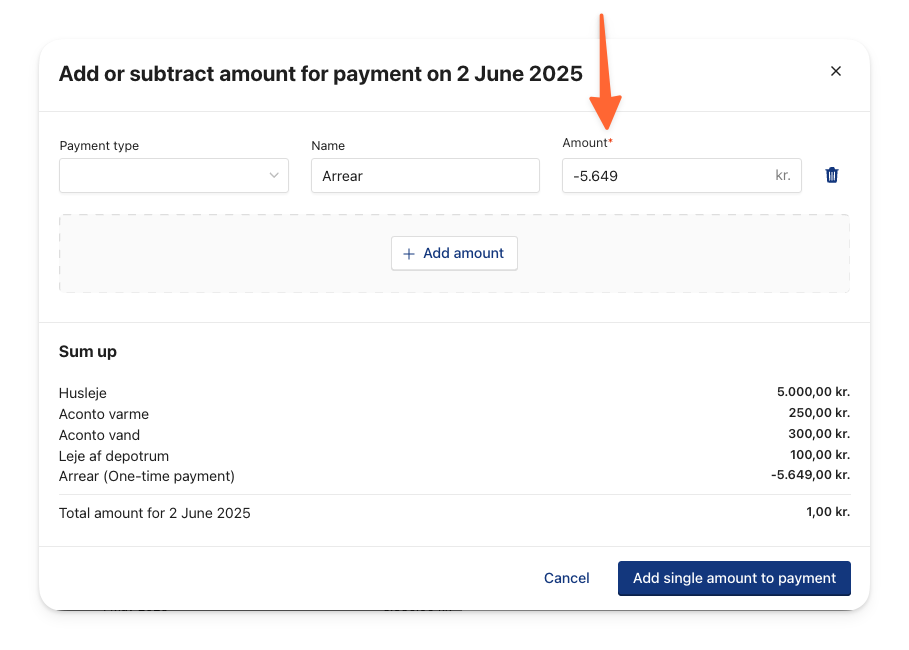
Task: Click the Total amount for 2 June 2025
Action: tap(454, 513)
